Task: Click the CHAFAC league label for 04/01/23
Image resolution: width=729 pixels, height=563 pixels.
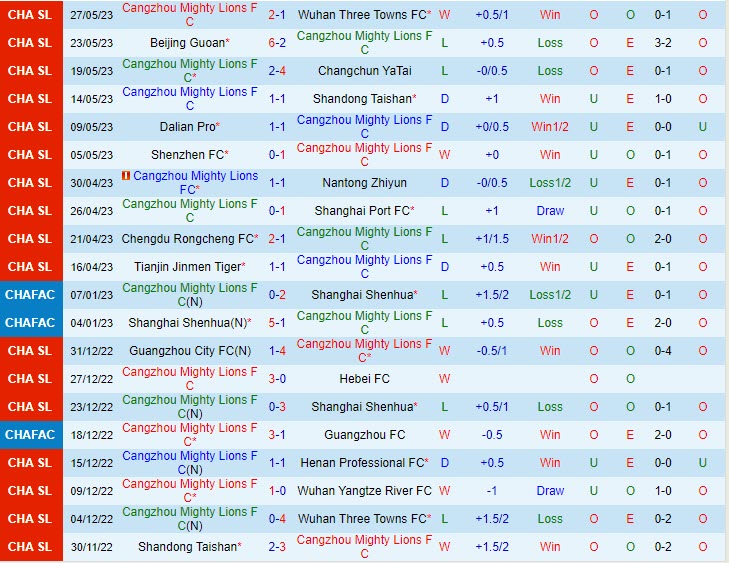Action: [31, 322]
